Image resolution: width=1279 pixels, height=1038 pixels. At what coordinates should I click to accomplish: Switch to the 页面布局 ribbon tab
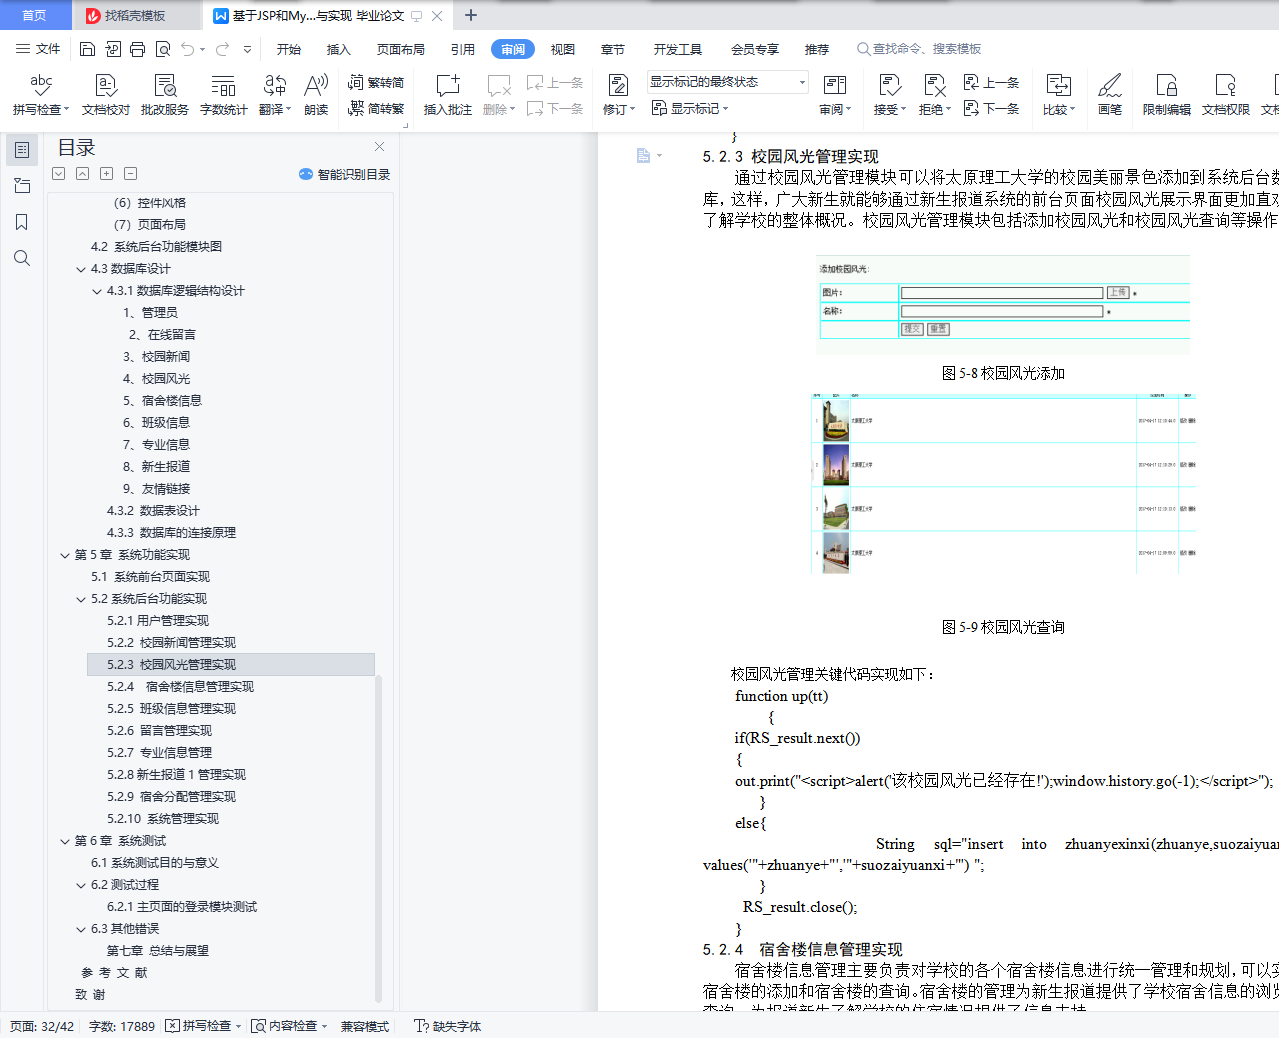[401, 49]
